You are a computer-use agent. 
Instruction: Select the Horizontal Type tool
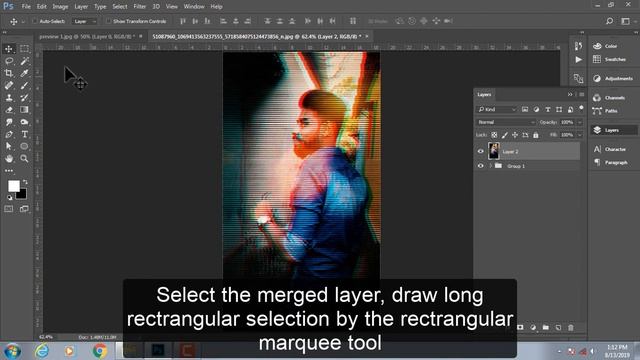(24, 134)
